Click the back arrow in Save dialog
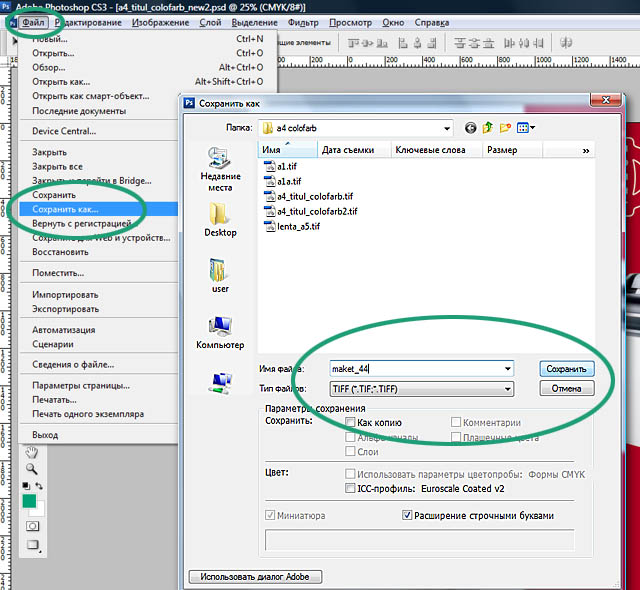640x590 pixels. point(470,128)
